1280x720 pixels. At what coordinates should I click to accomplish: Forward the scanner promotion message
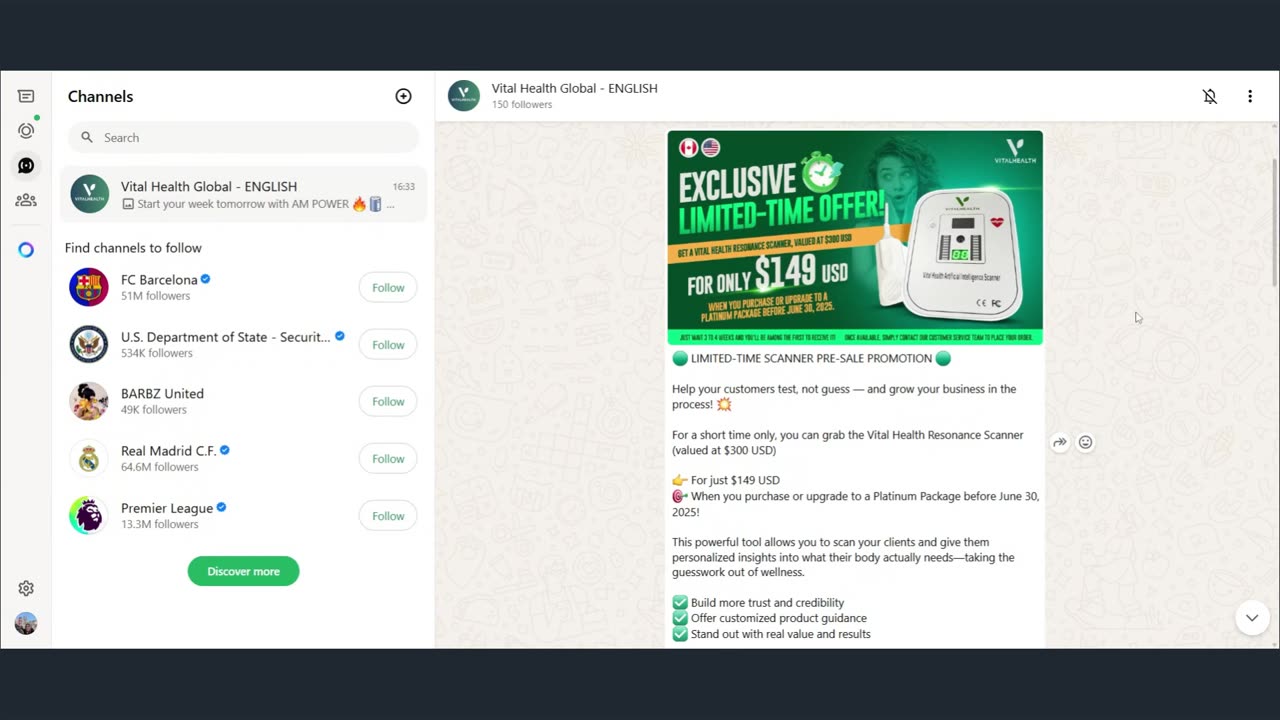(1060, 442)
